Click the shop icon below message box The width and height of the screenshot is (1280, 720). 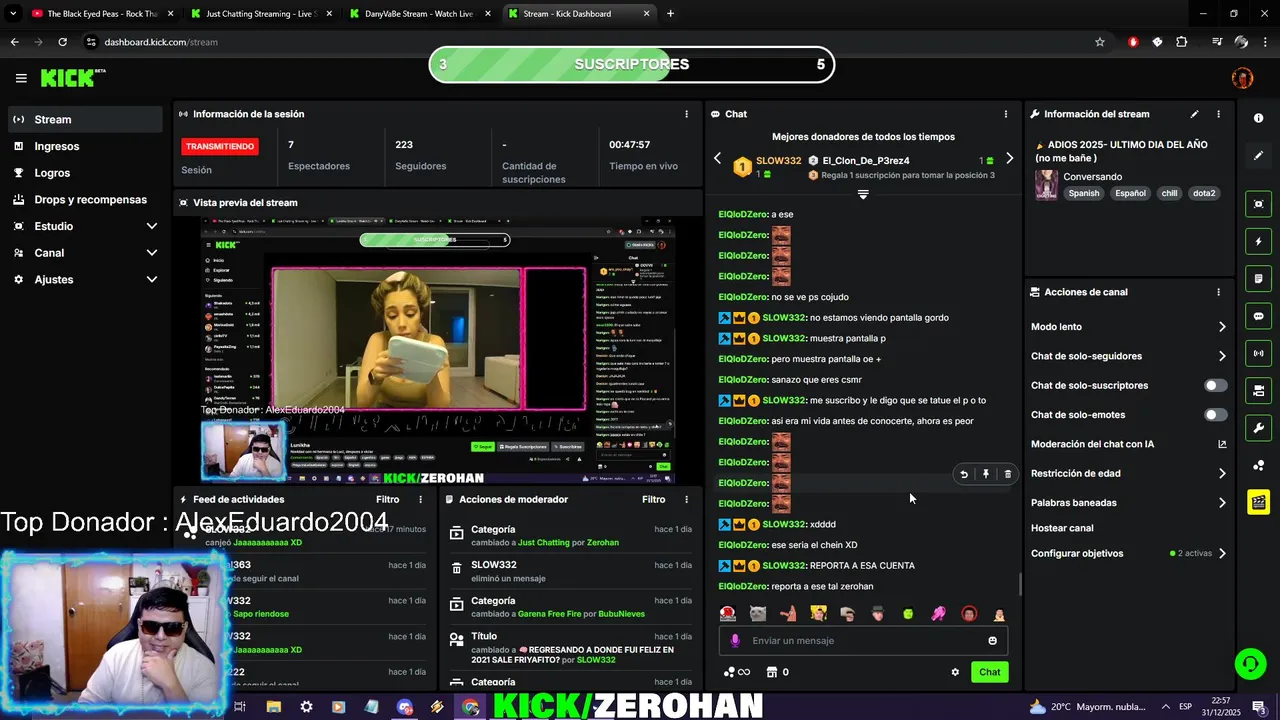click(x=772, y=672)
